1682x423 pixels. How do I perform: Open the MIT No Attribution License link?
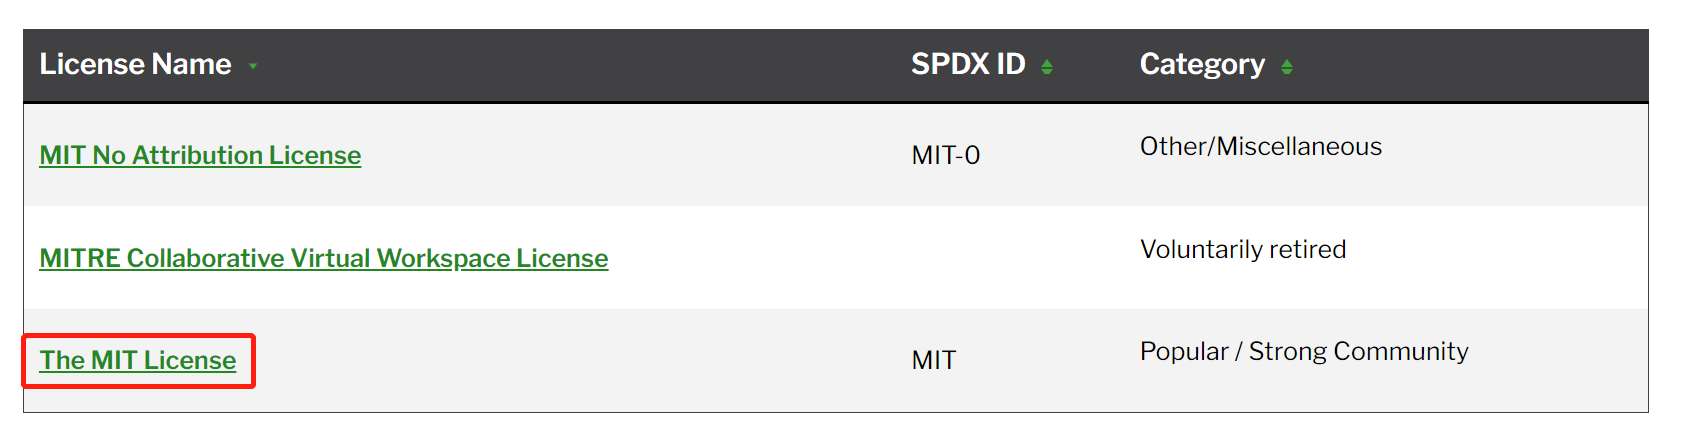pyautogui.click(x=200, y=155)
